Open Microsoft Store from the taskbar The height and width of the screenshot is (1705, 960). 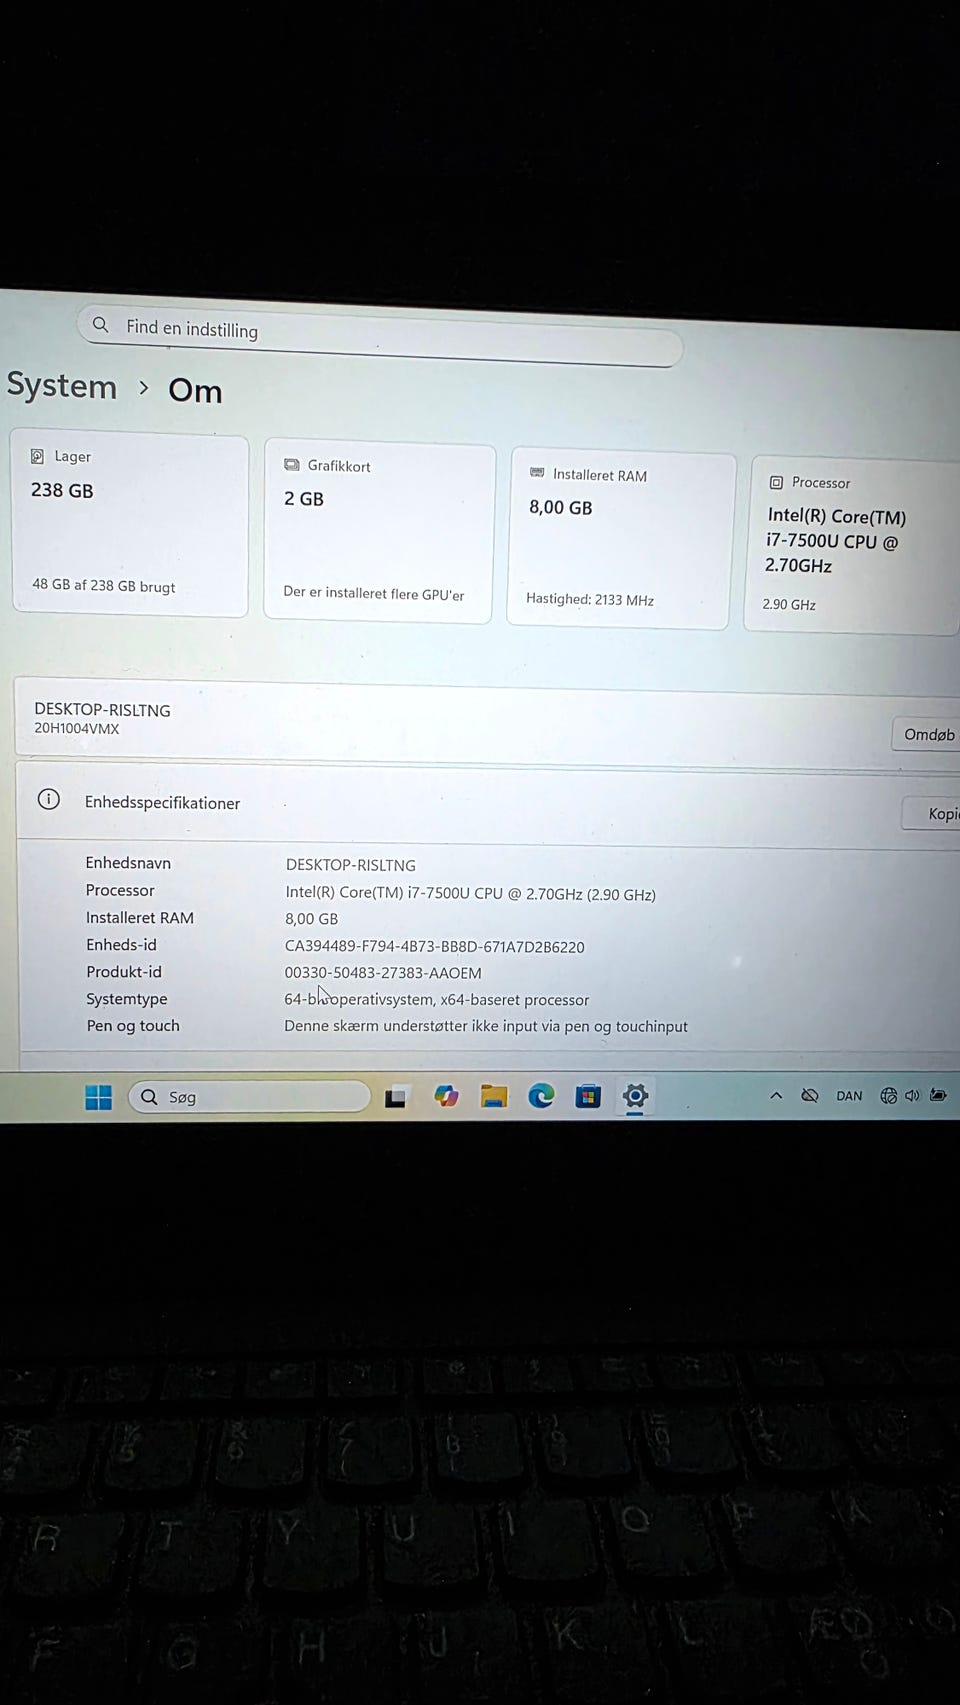588,1096
